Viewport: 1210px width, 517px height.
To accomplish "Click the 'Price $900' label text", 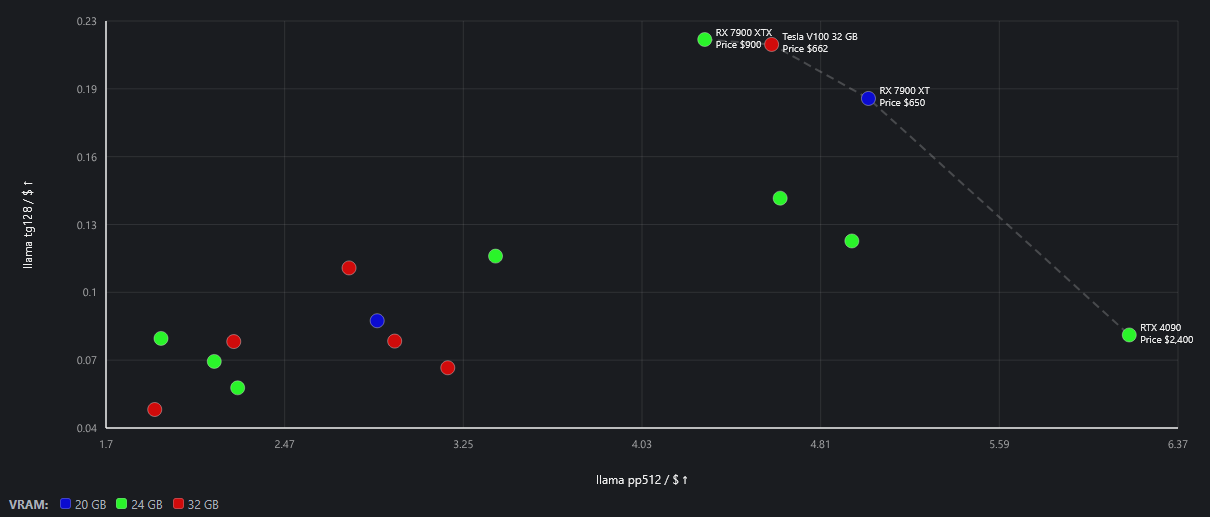I will (x=739, y=45).
